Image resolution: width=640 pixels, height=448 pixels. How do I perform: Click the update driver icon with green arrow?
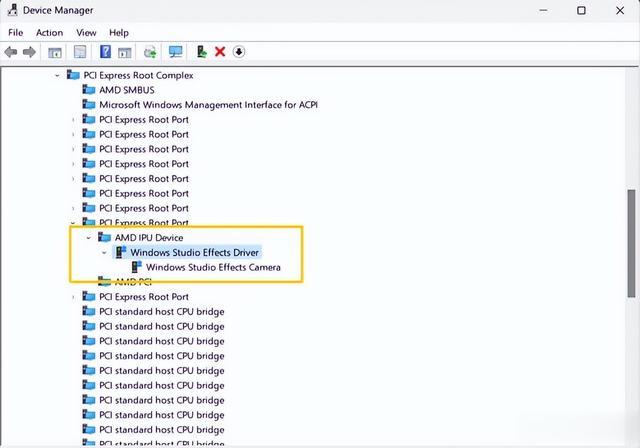(x=202, y=52)
